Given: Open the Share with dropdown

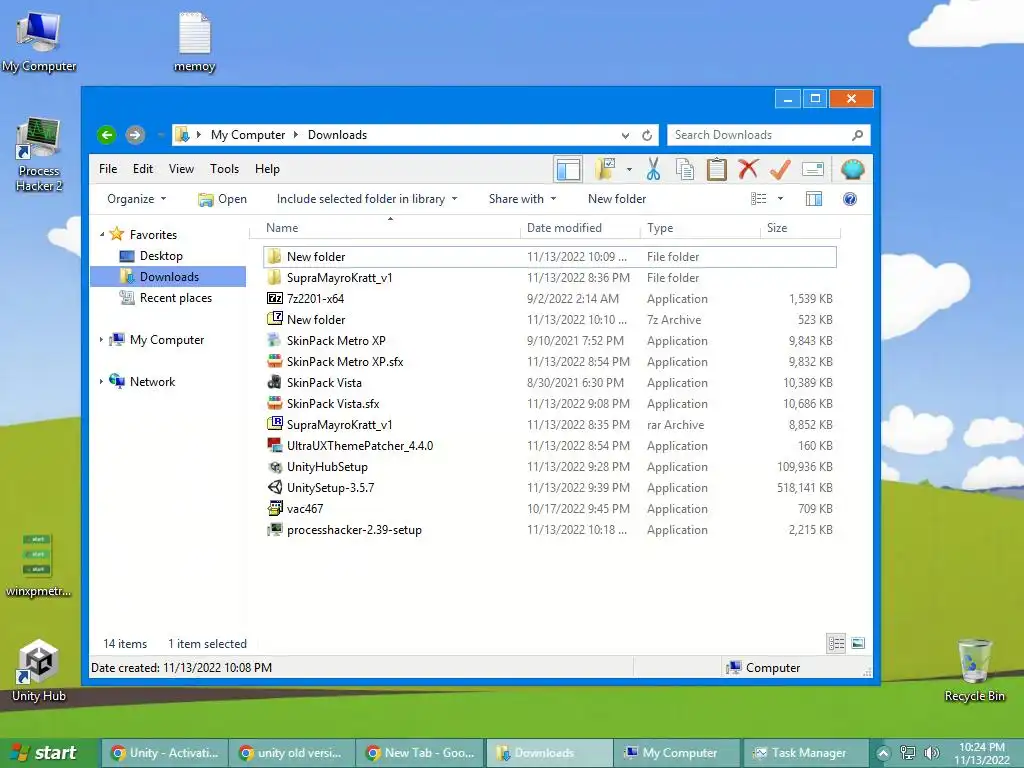Looking at the screenshot, I should pos(522,199).
